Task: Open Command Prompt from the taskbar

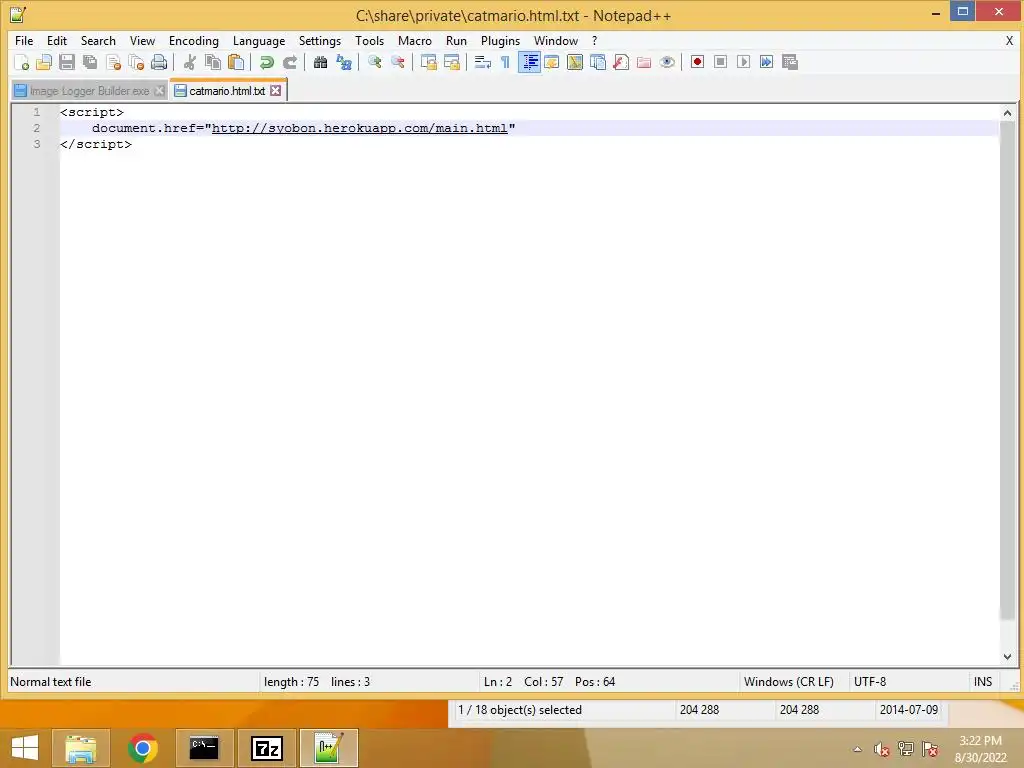Action: (x=204, y=748)
